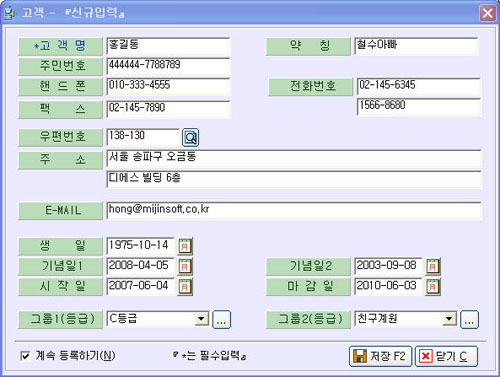Click the 약칭 field containing 철수아빠
500x377 pixels.
[416, 46]
